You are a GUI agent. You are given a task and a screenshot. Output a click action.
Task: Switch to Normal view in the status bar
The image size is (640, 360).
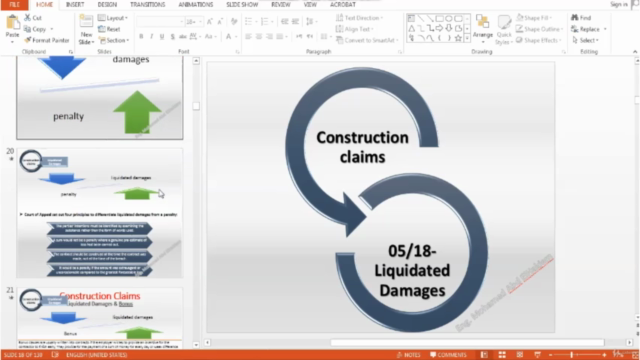click(484, 355)
